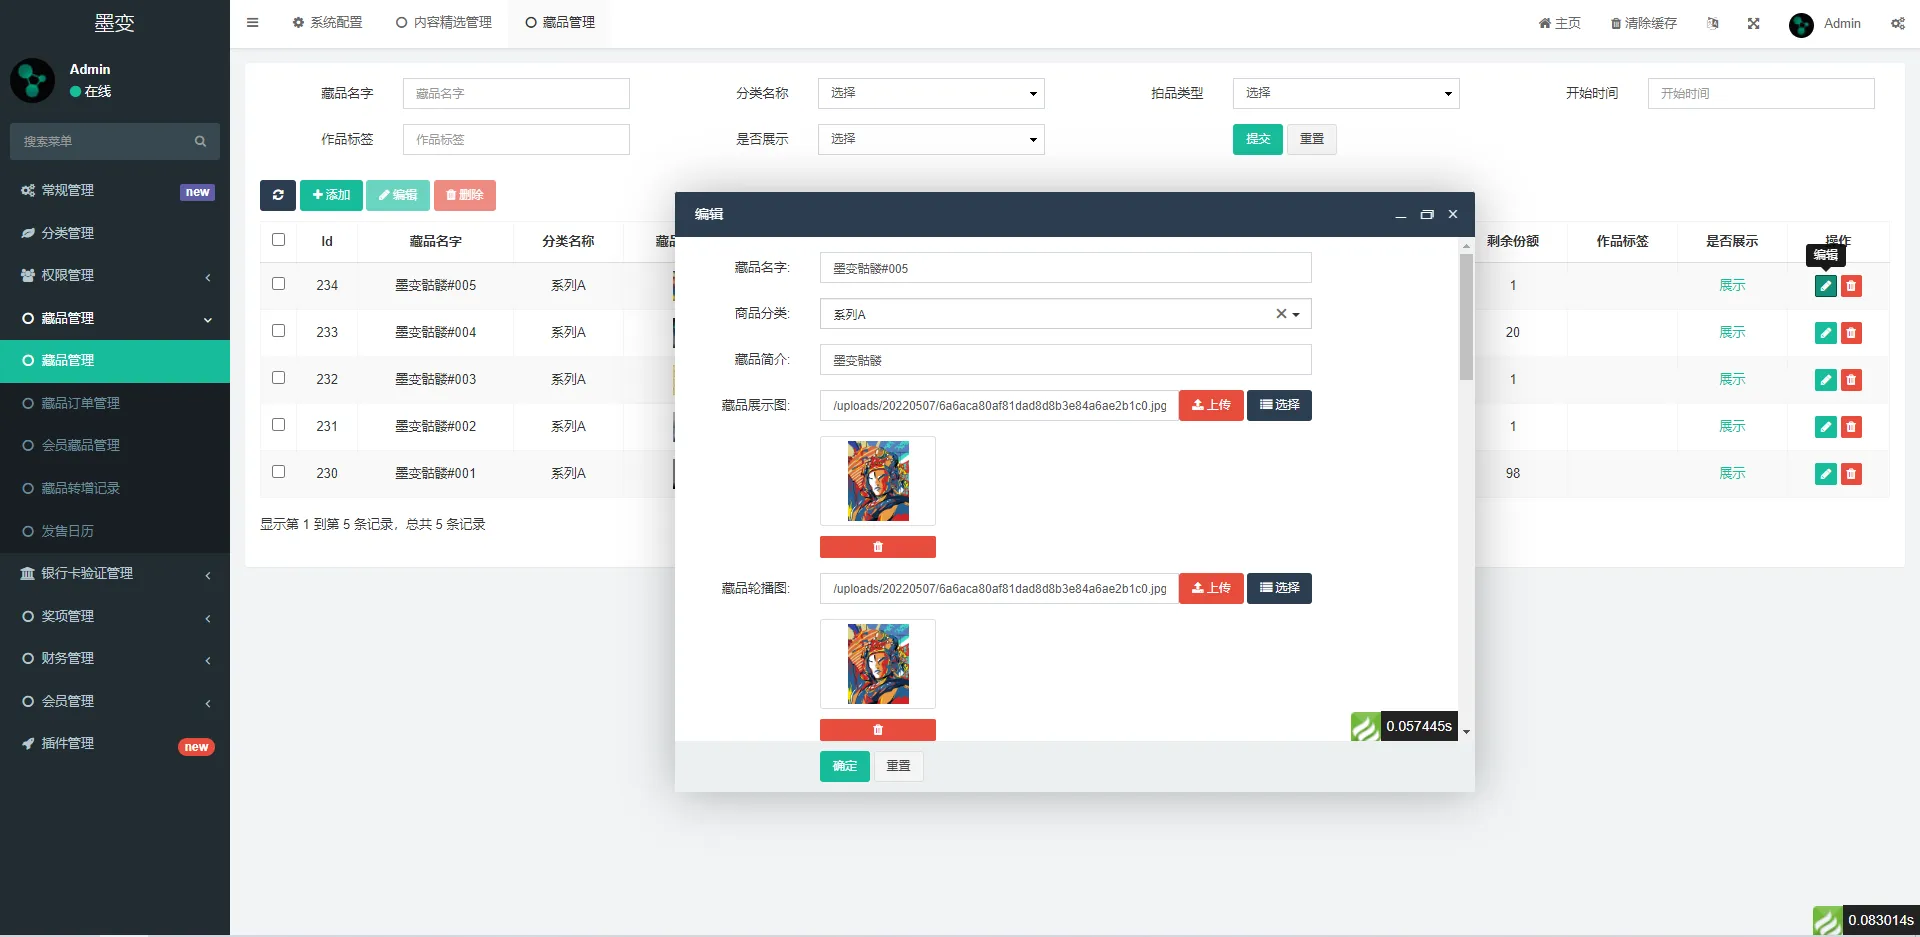Click the 藏品名字 field in edit dialog
The height and width of the screenshot is (937, 1920).
coord(1065,268)
